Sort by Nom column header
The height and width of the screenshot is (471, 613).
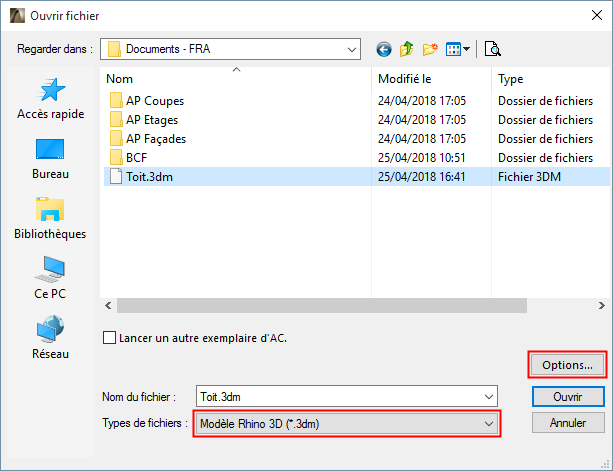coord(236,79)
